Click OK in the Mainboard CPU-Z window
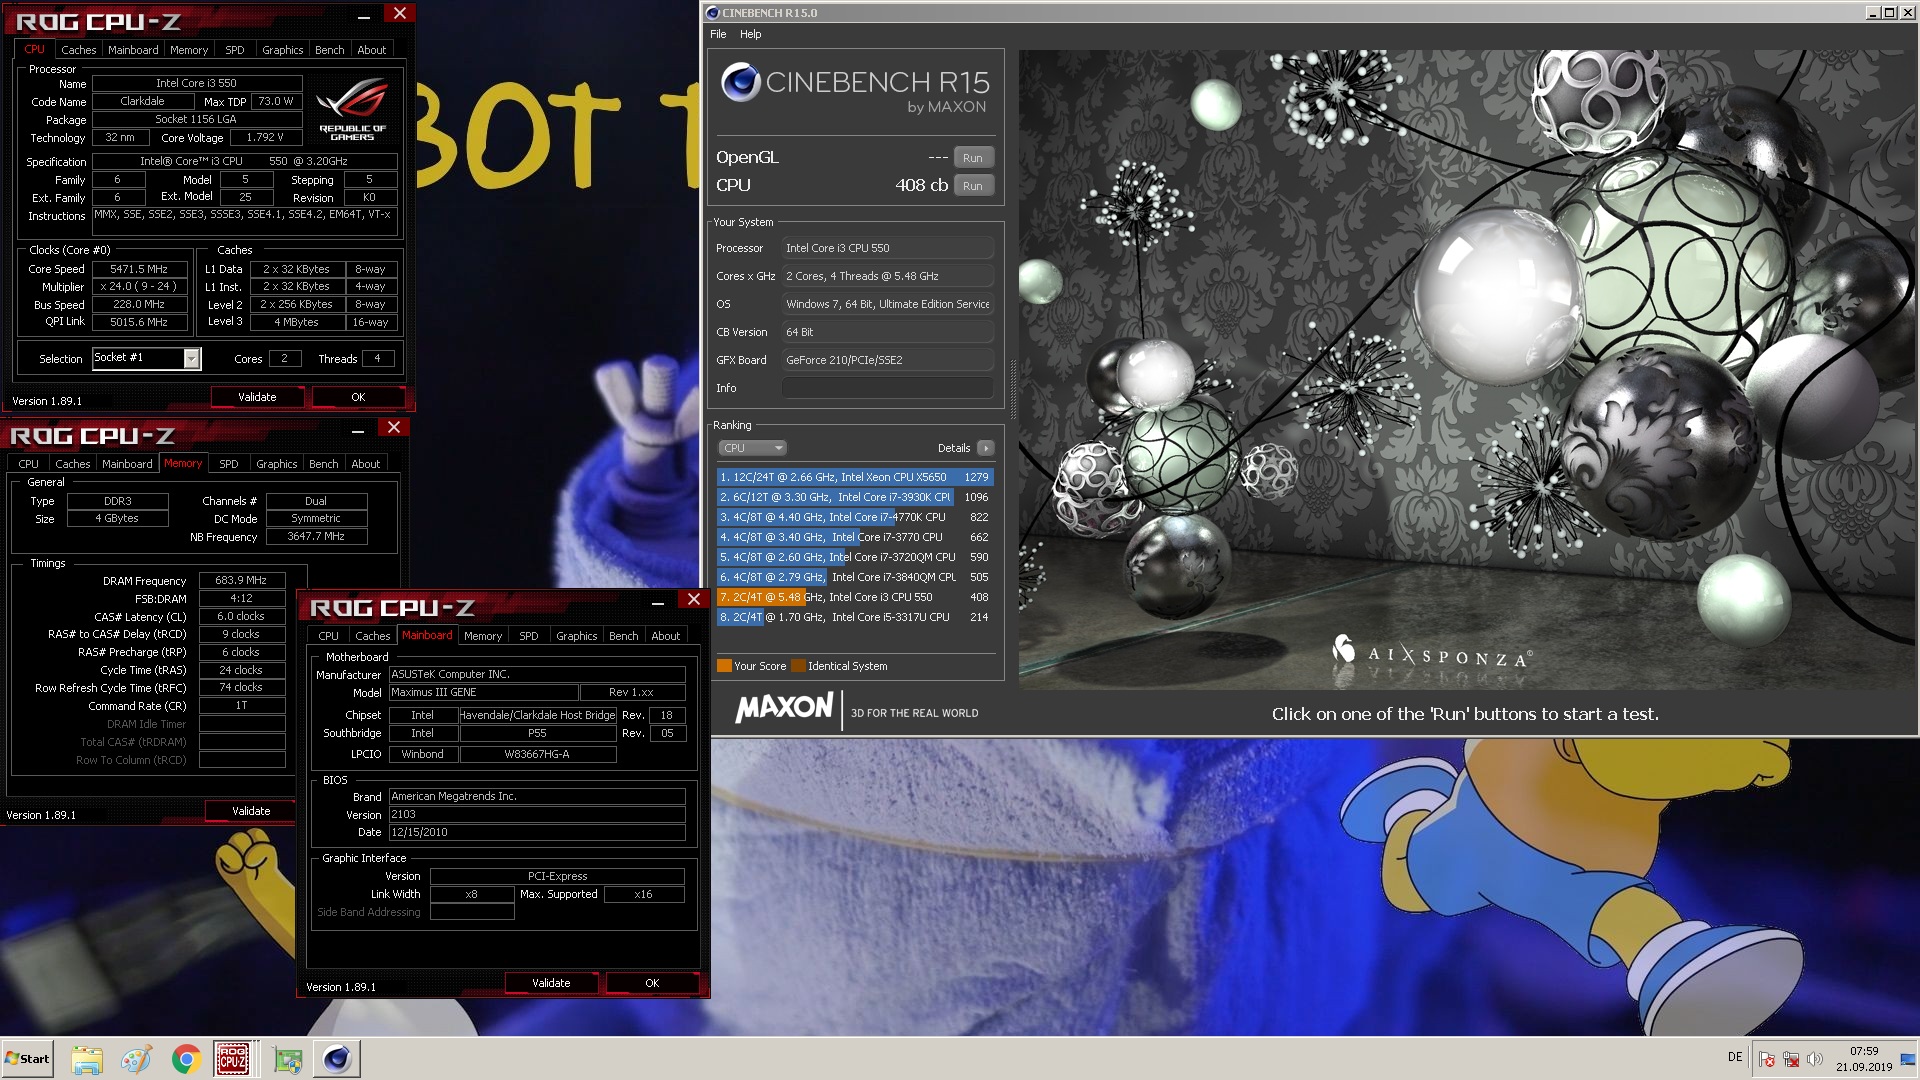The width and height of the screenshot is (1920, 1080). point(652,983)
